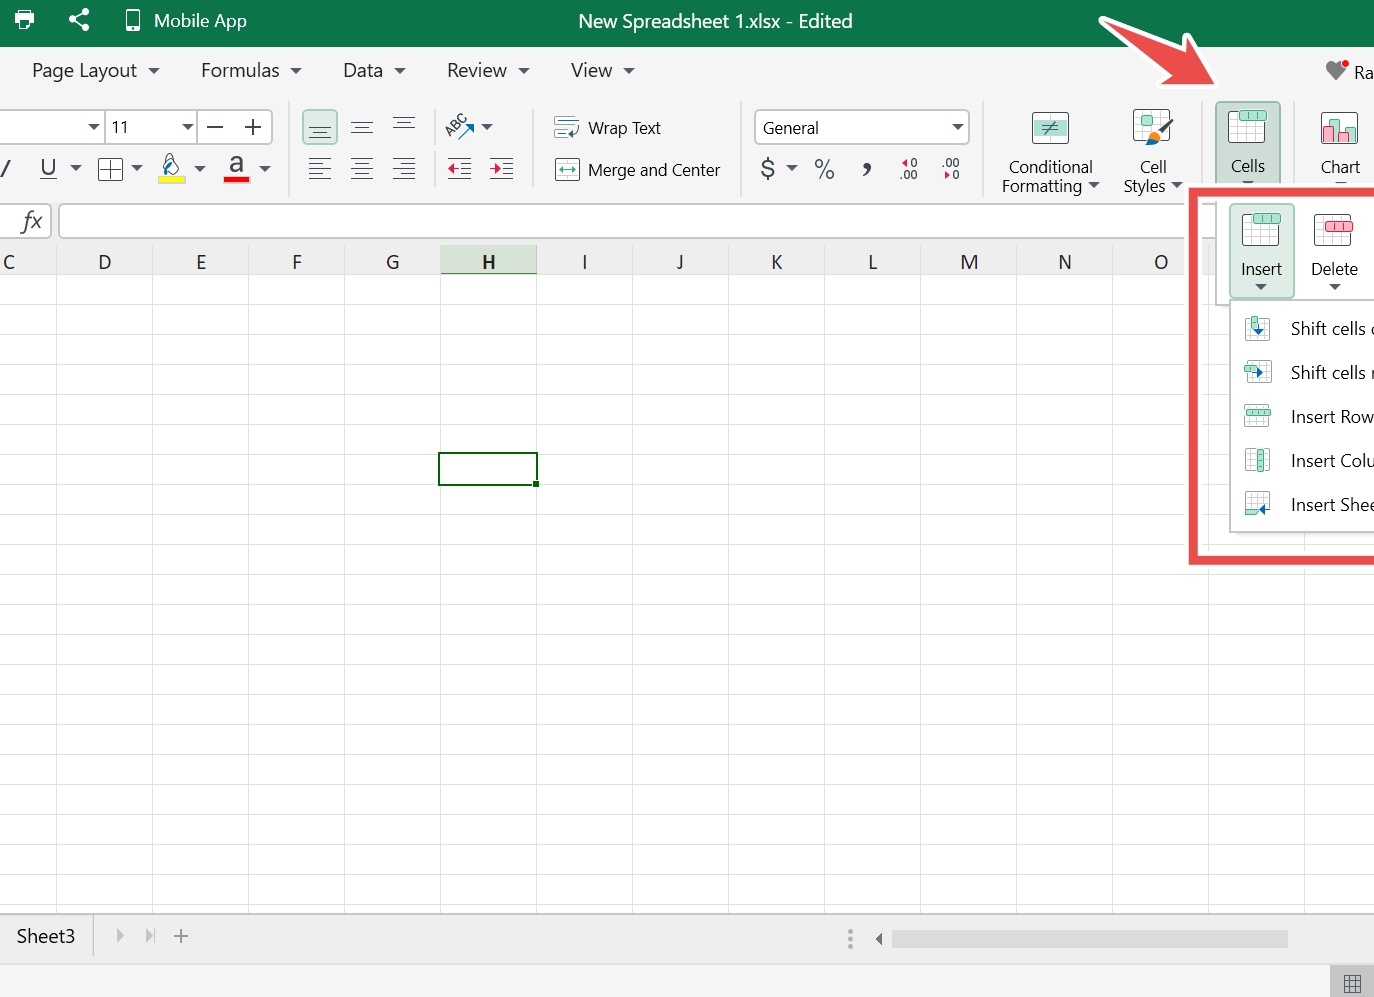
Task: Open Conditional Formatting menu
Action: pos(1050,152)
